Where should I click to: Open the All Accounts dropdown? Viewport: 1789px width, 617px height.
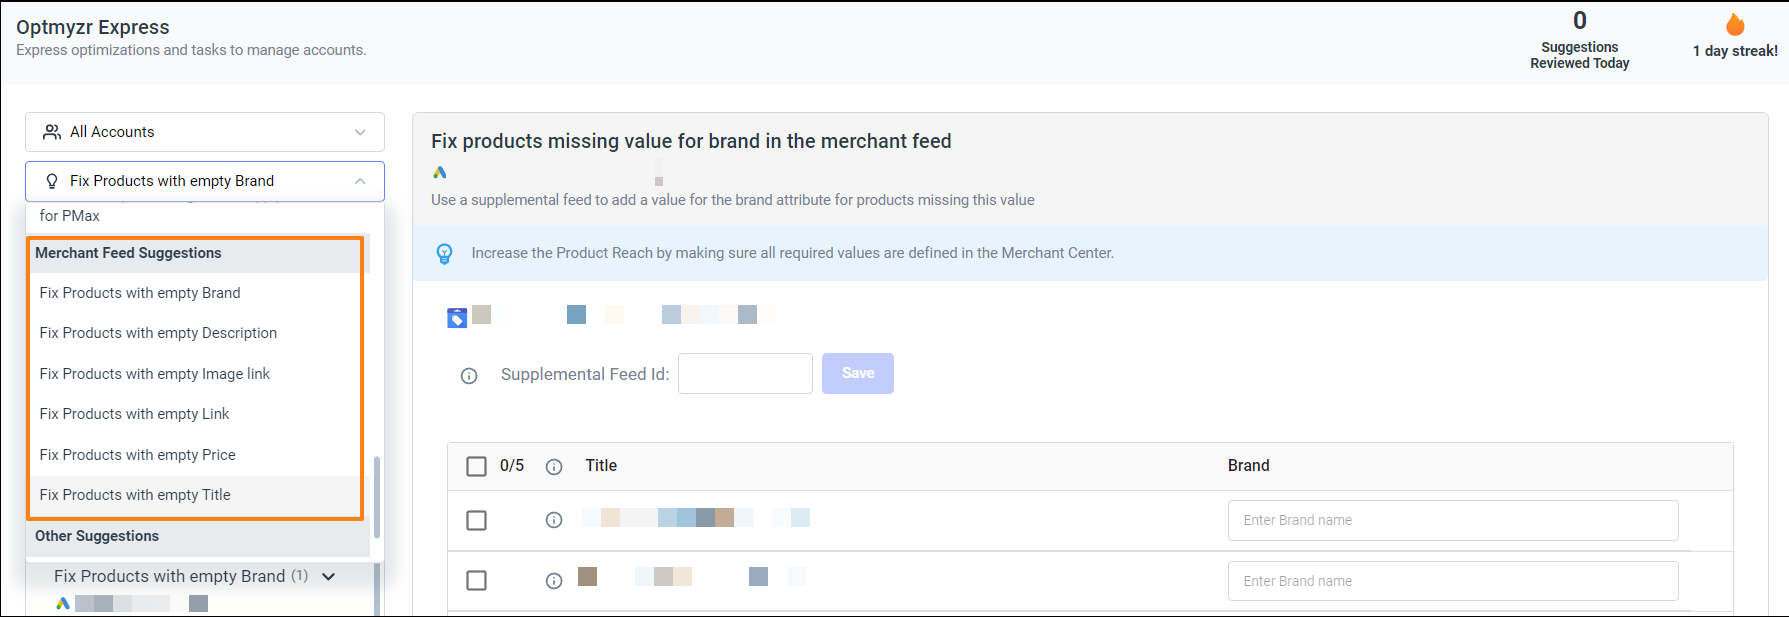pyautogui.click(x=205, y=132)
